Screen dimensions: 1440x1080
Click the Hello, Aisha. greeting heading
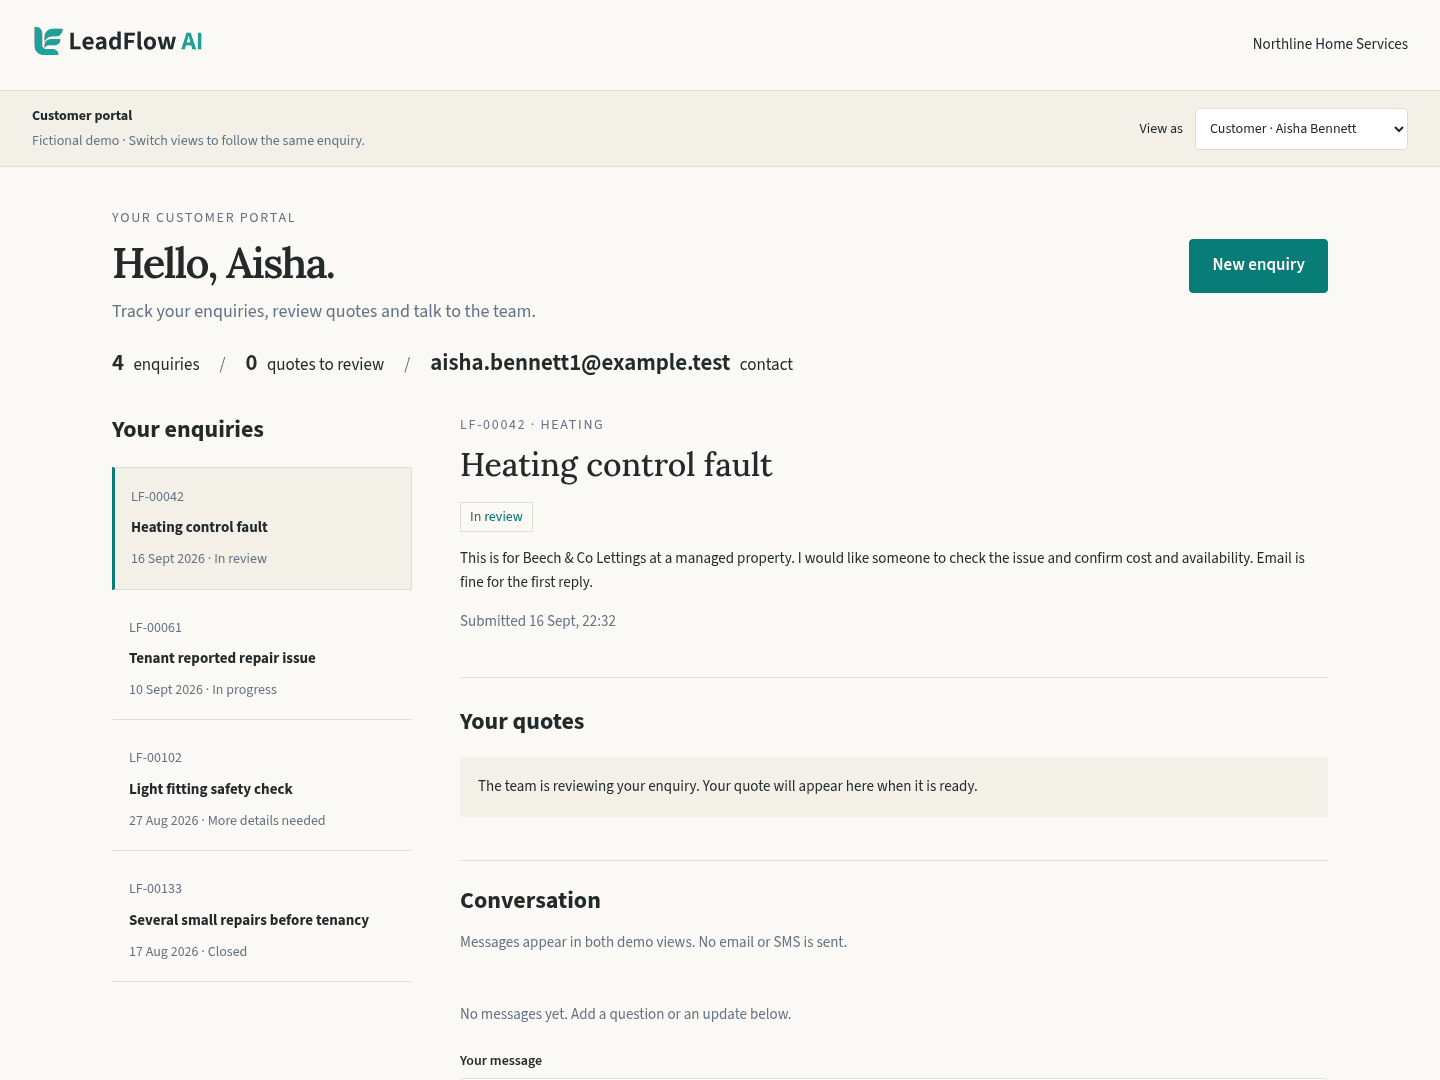[223, 264]
